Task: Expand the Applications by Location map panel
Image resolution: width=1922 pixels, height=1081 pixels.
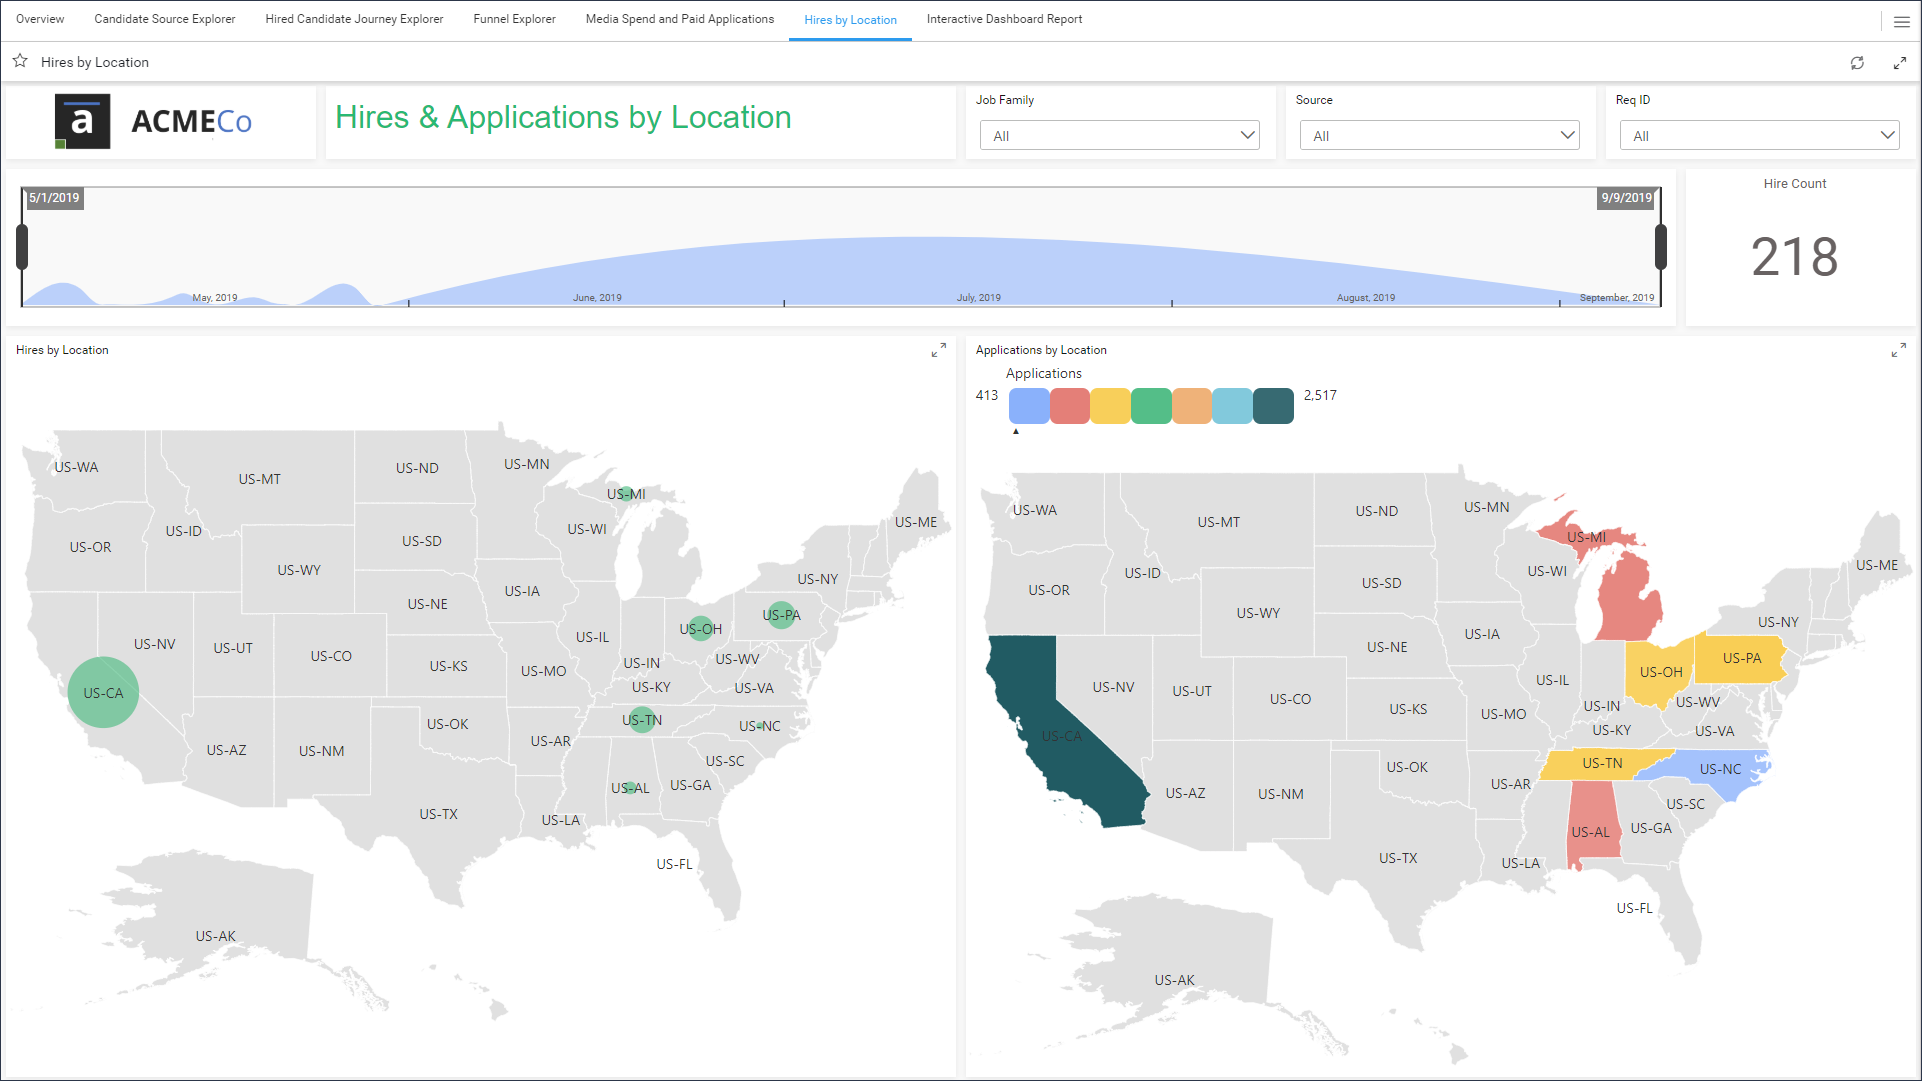Action: point(1898,350)
